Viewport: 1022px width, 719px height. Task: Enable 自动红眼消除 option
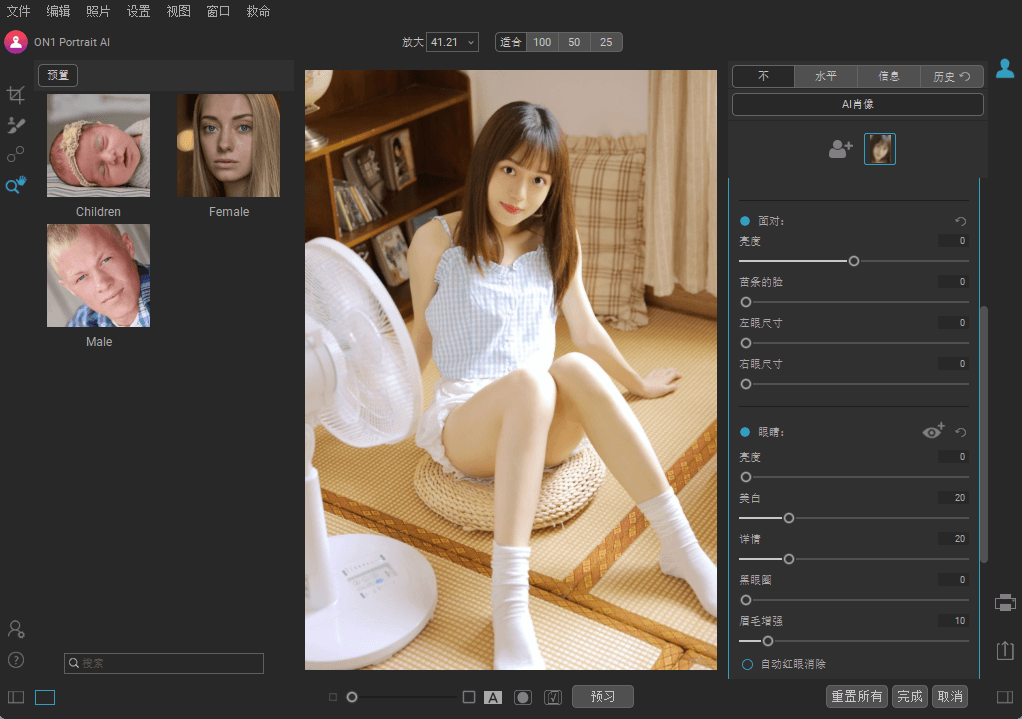coord(748,664)
